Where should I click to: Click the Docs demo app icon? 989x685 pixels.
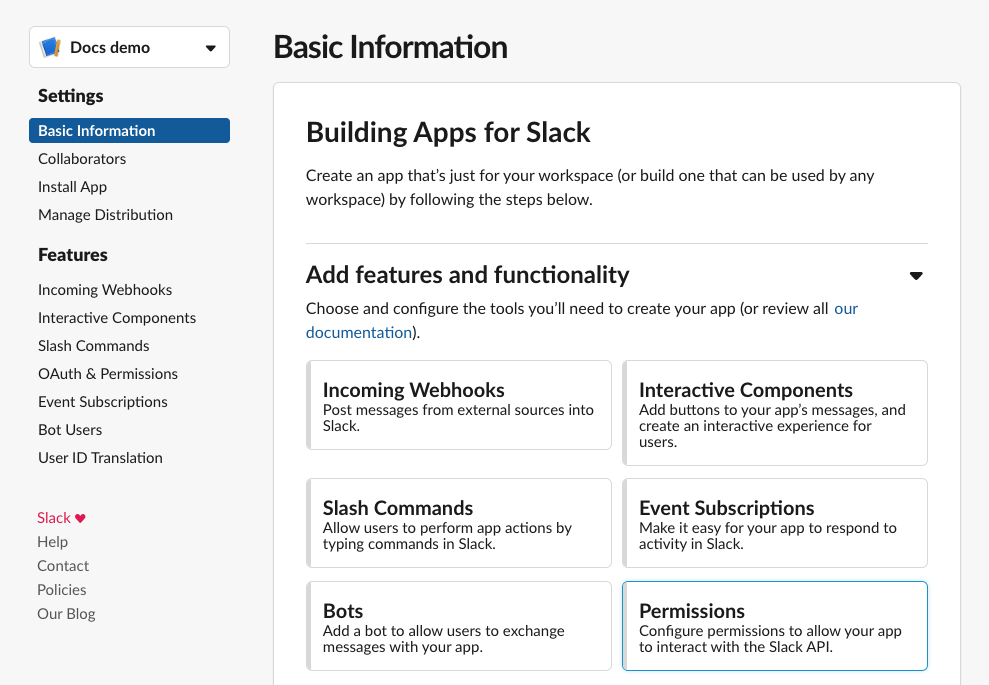click(x=50, y=47)
